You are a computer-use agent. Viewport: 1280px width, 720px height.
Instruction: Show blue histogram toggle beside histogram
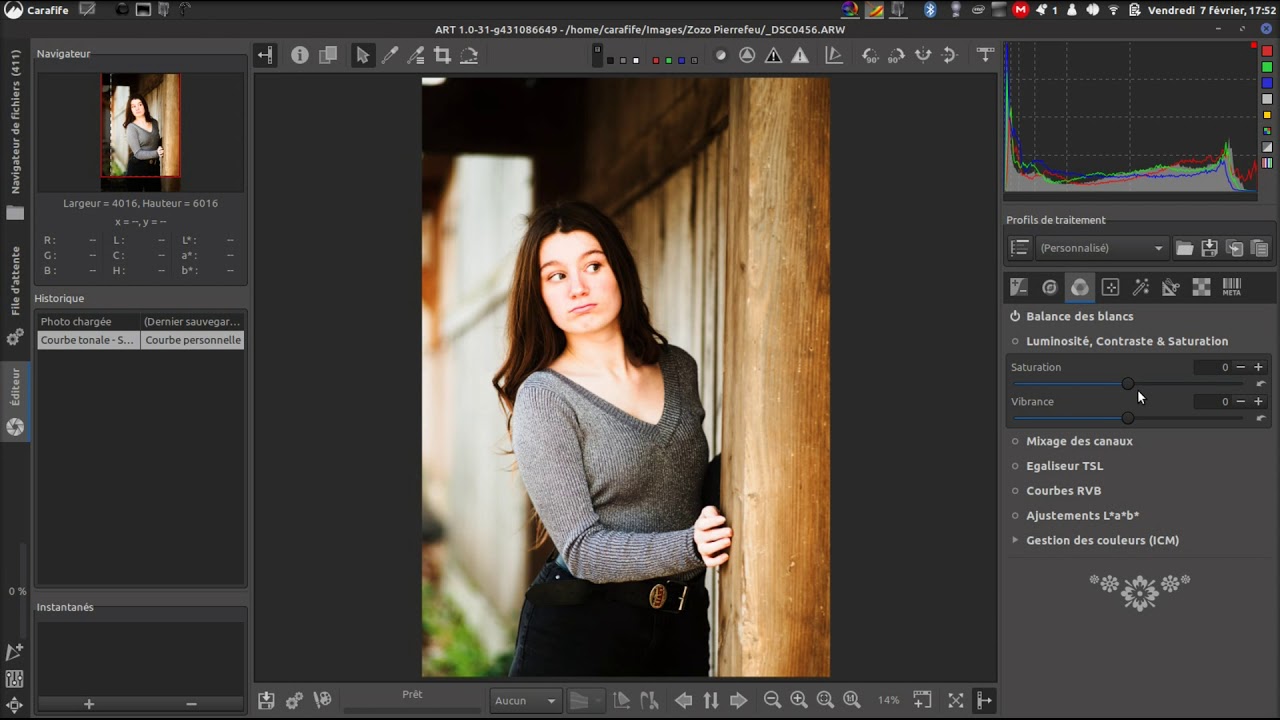coord(1267,83)
